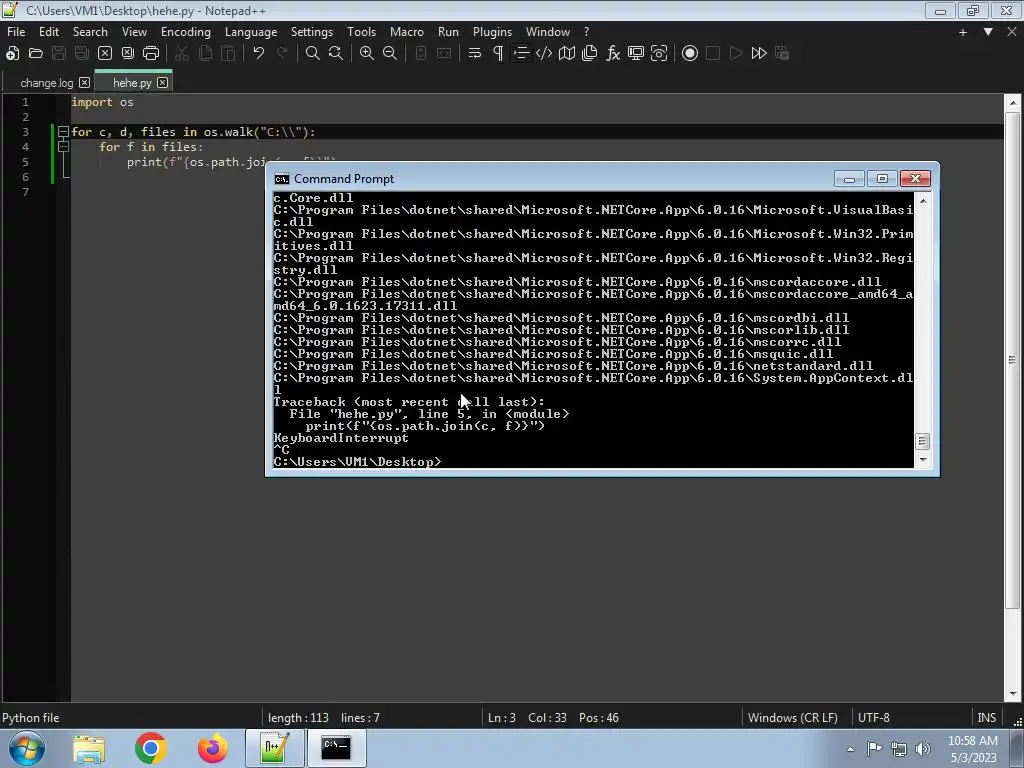The width and height of the screenshot is (1024, 768).
Task: Click the Close file toolbar icon
Action: pyautogui.click(x=104, y=54)
